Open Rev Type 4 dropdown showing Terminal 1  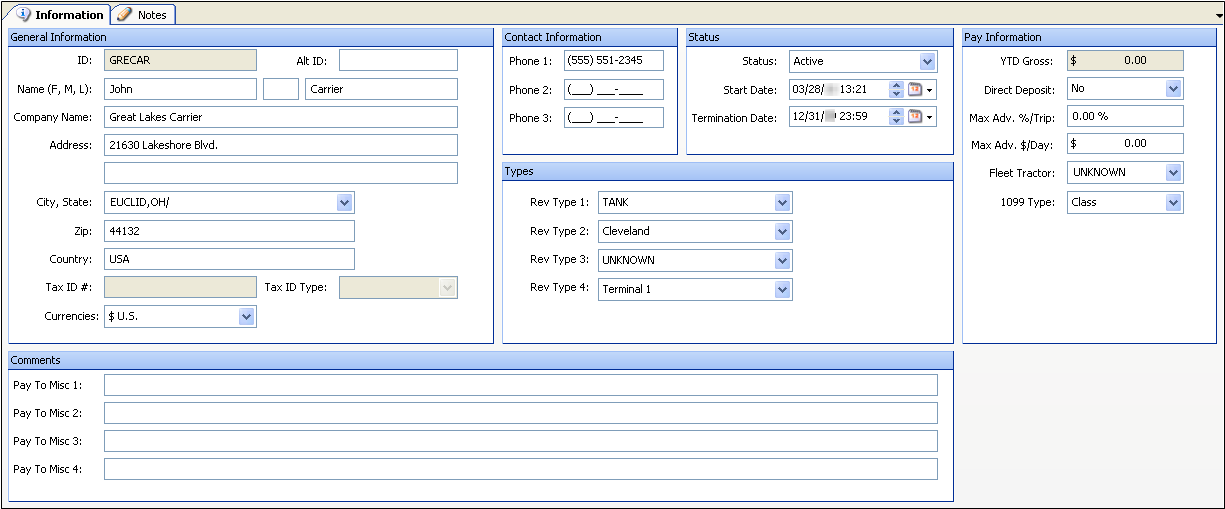pos(782,290)
